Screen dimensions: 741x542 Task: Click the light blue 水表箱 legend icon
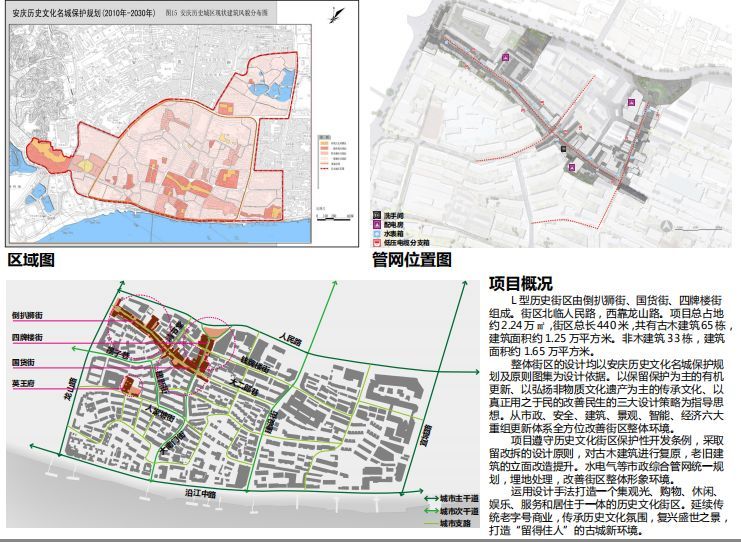(377, 233)
